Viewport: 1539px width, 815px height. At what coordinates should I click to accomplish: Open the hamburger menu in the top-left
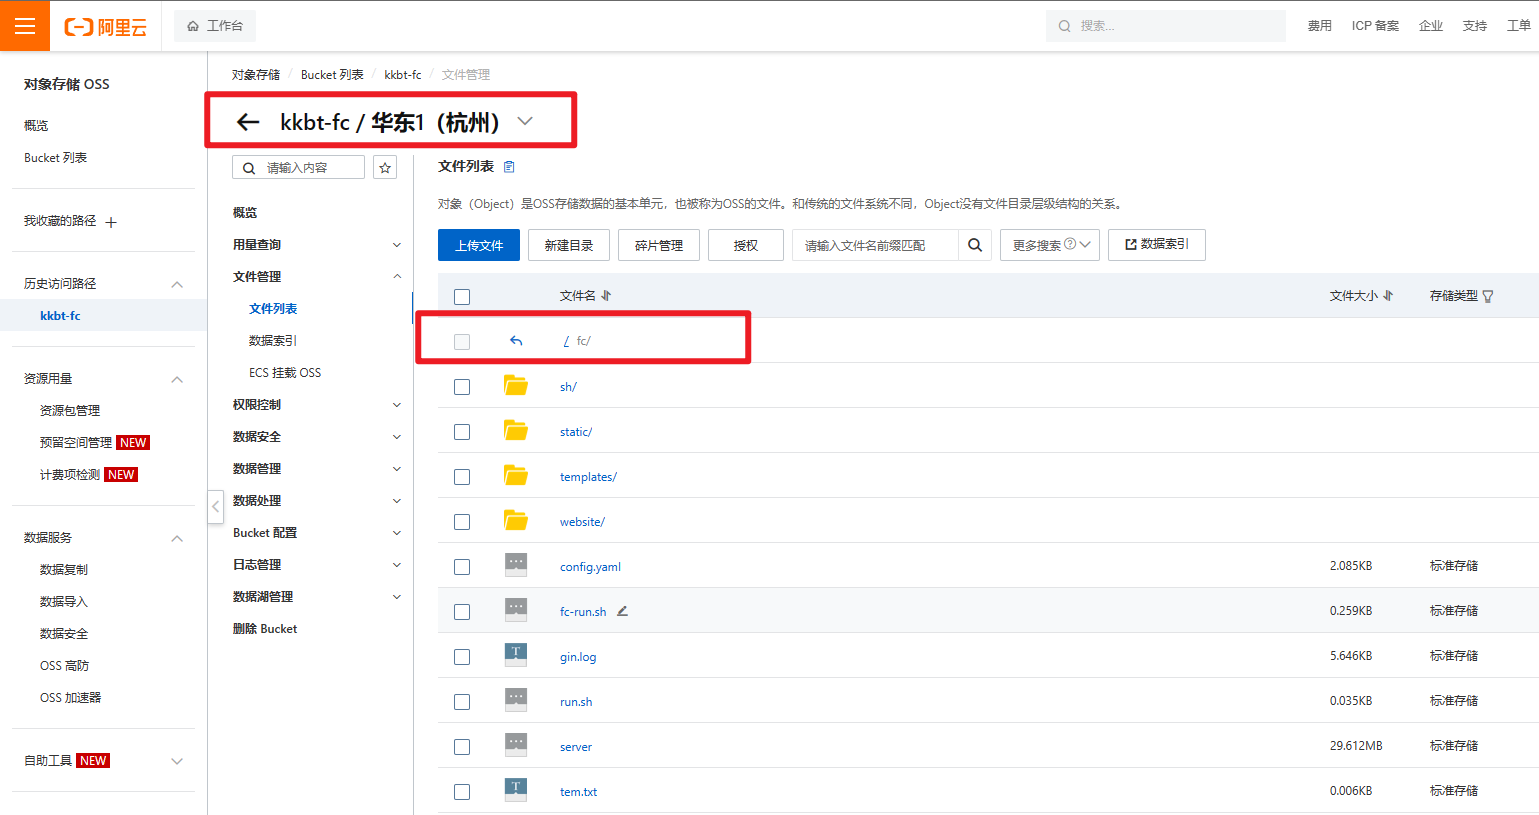(25, 26)
